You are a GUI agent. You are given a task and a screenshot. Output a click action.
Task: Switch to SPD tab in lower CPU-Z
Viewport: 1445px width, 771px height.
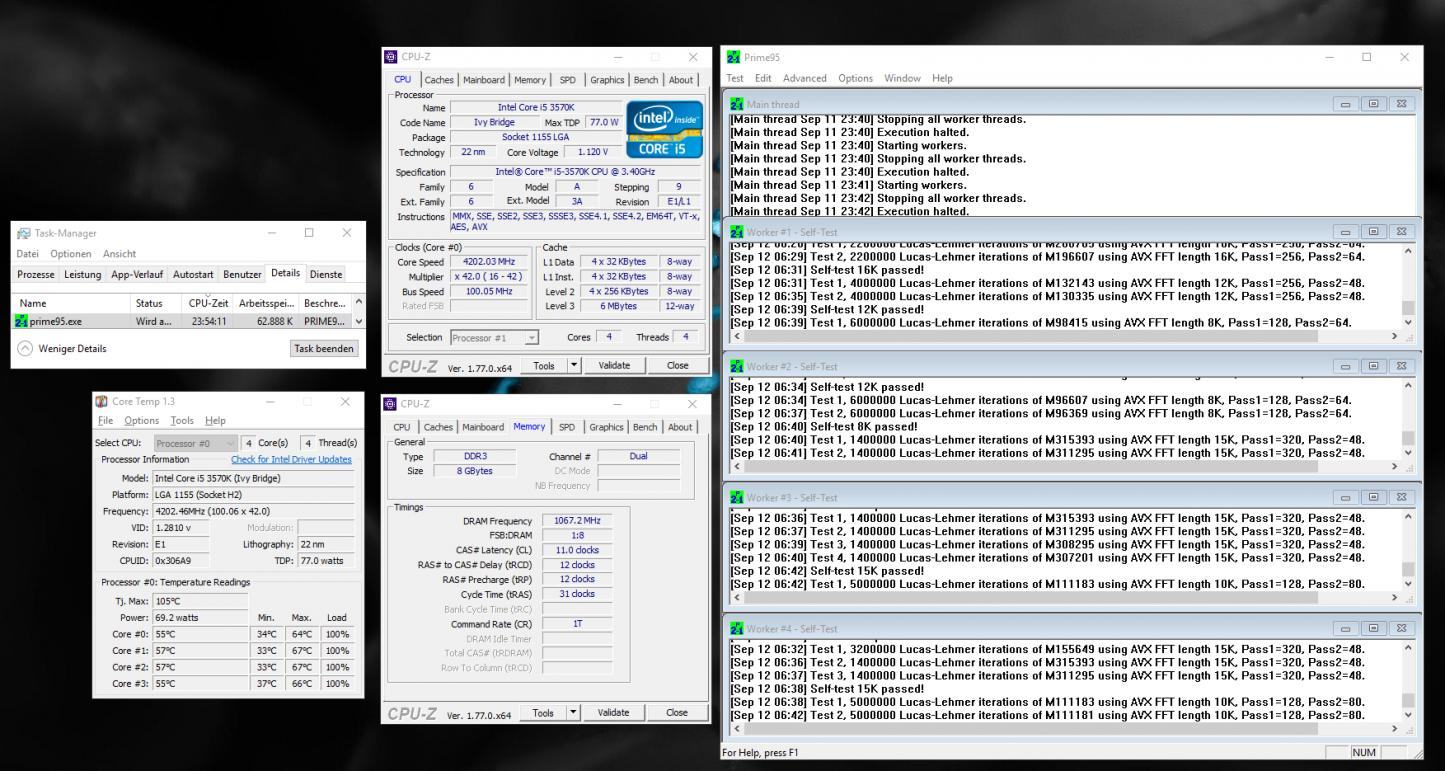click(x=567, y=427)
